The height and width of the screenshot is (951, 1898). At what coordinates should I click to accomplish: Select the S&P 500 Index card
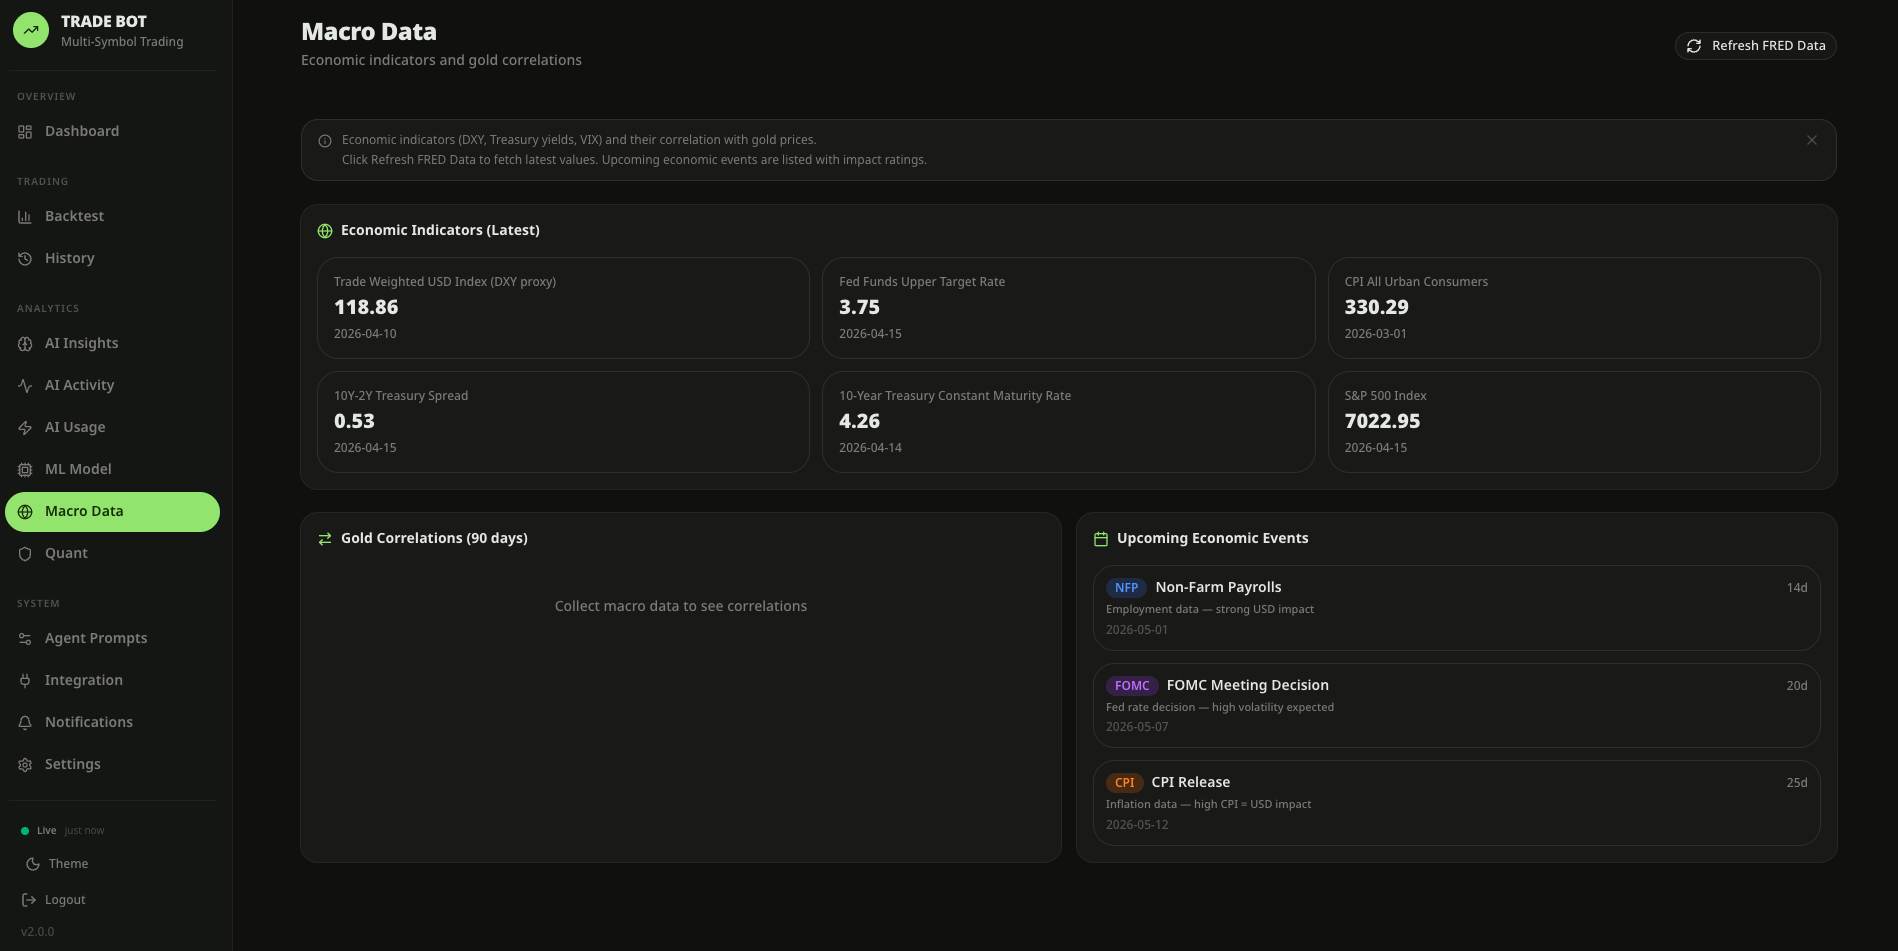click(x=1574, y=422)
